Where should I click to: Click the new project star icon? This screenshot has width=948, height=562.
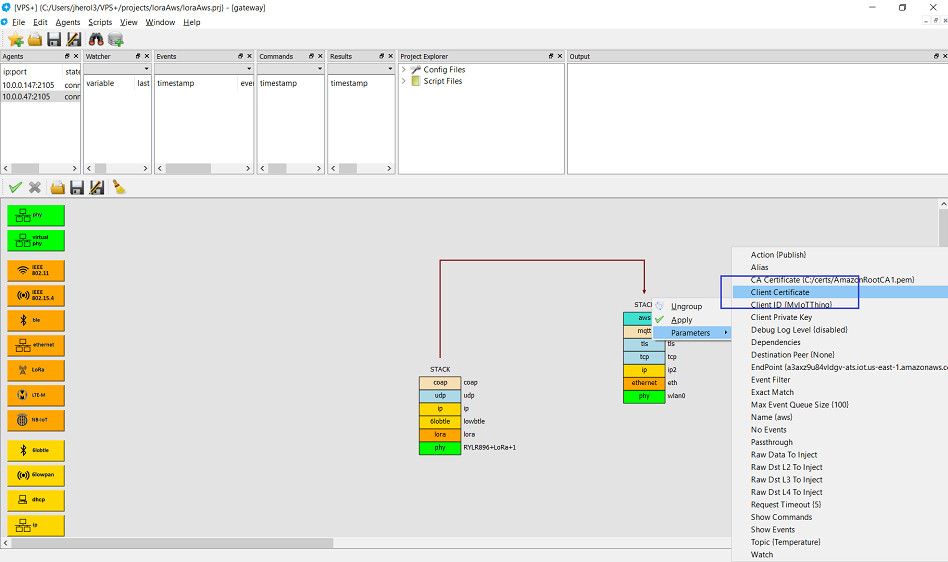coord(16,39)
